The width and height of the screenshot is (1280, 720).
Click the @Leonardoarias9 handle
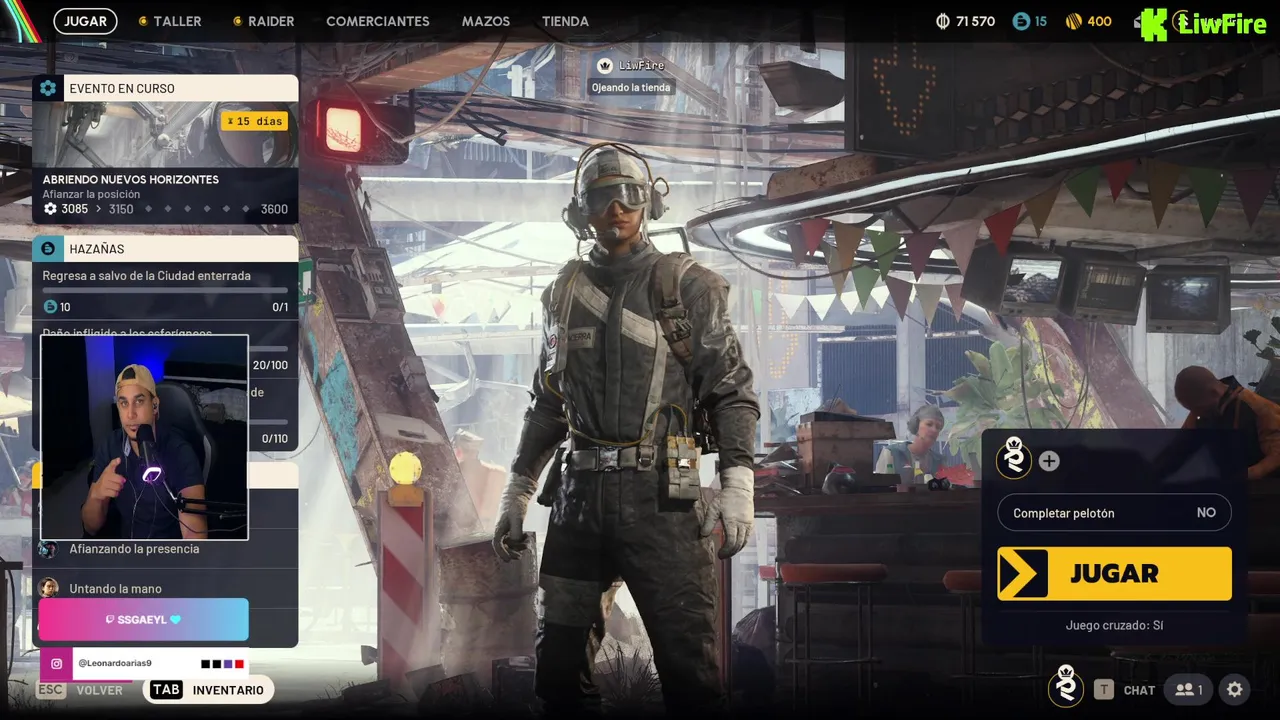(115, 664)
